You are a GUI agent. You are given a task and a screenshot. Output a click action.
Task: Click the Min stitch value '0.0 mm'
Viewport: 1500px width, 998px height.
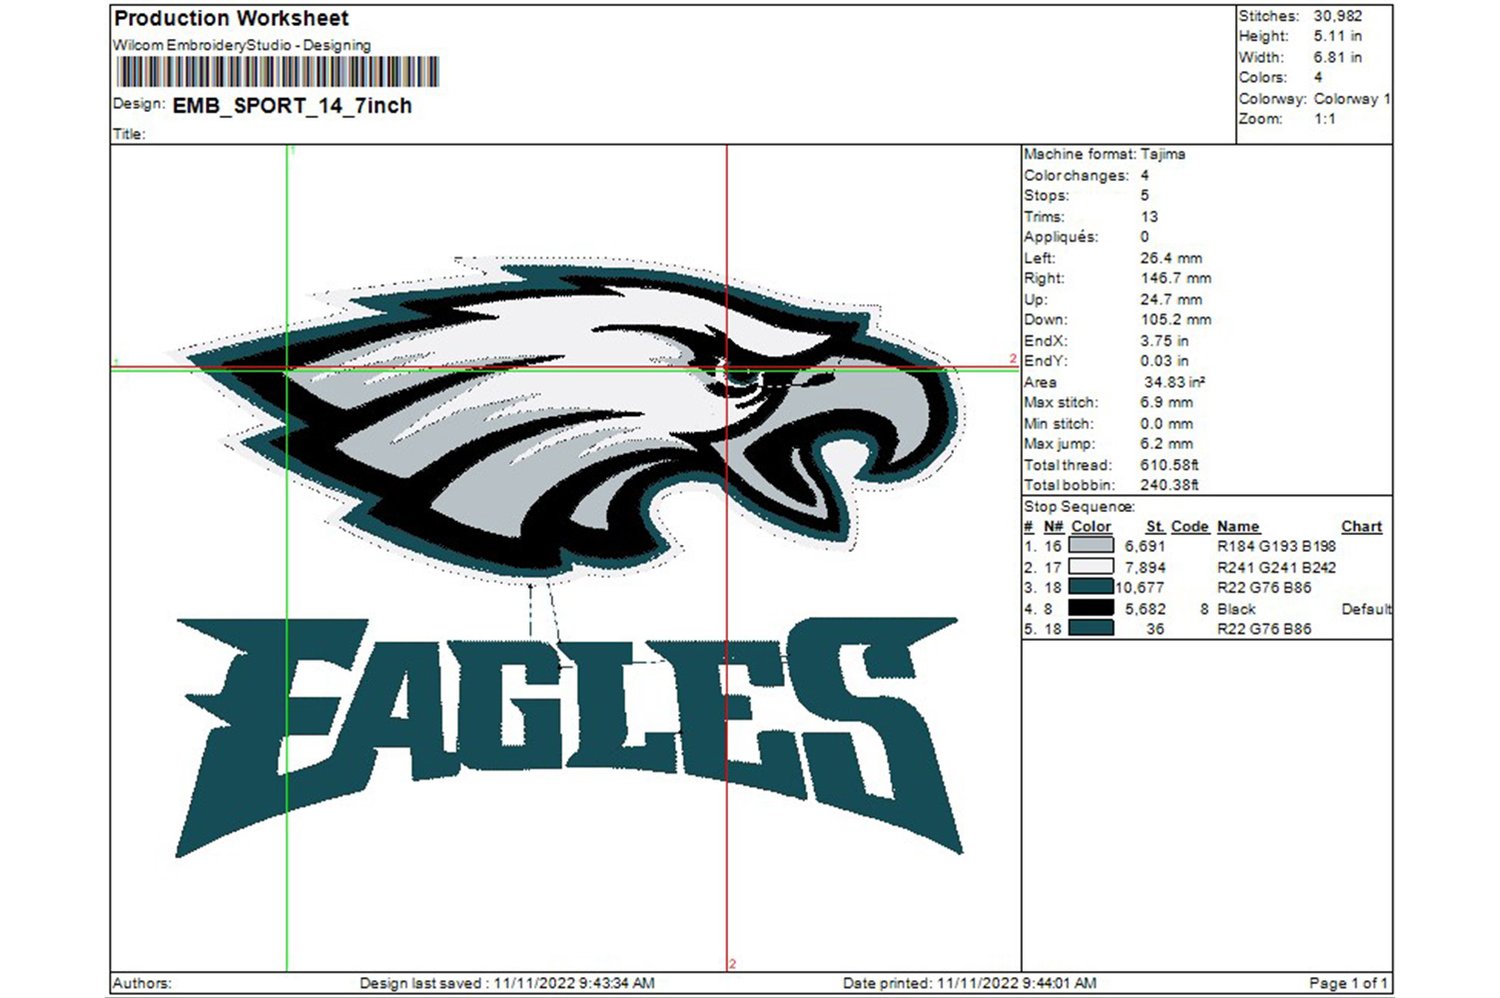pos(1166,423)
